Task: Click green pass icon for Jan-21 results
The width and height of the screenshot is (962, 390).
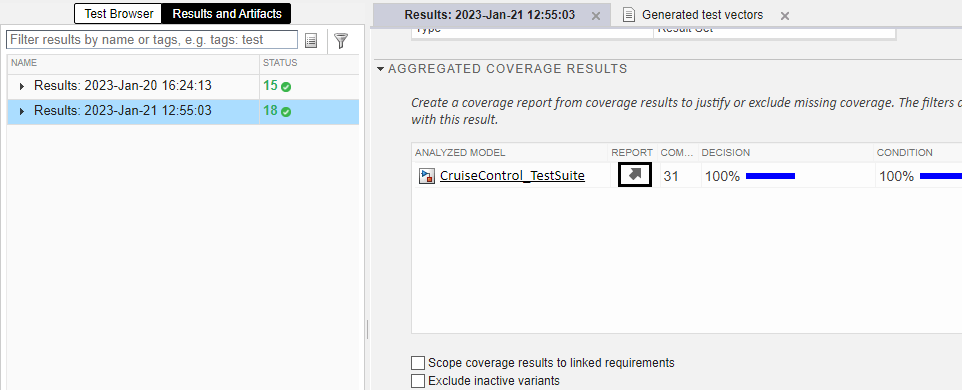Action: 286,112
